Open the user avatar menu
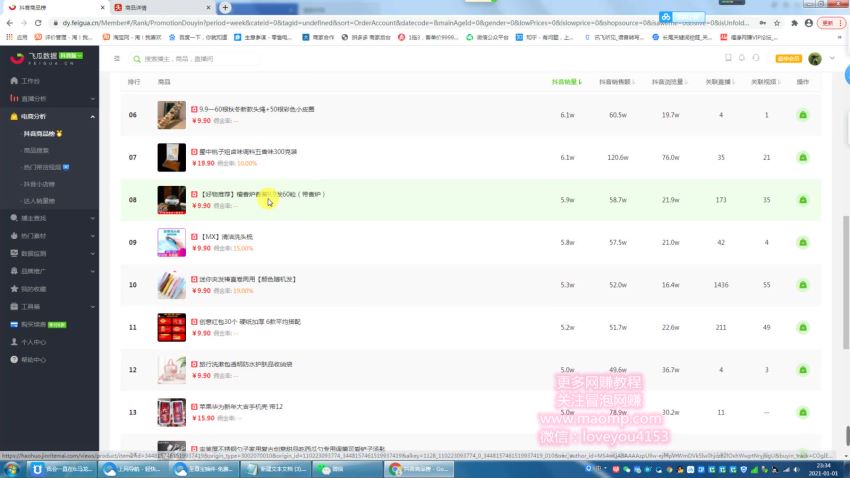 tap(815, 59)
